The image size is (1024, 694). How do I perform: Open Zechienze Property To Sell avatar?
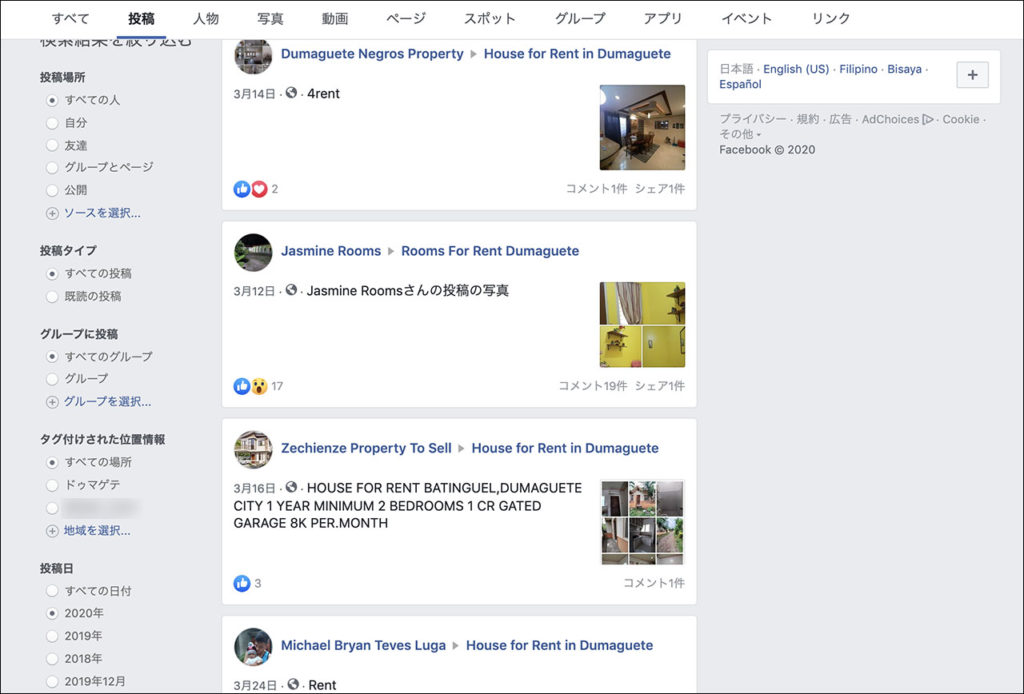tap(253, 450)
